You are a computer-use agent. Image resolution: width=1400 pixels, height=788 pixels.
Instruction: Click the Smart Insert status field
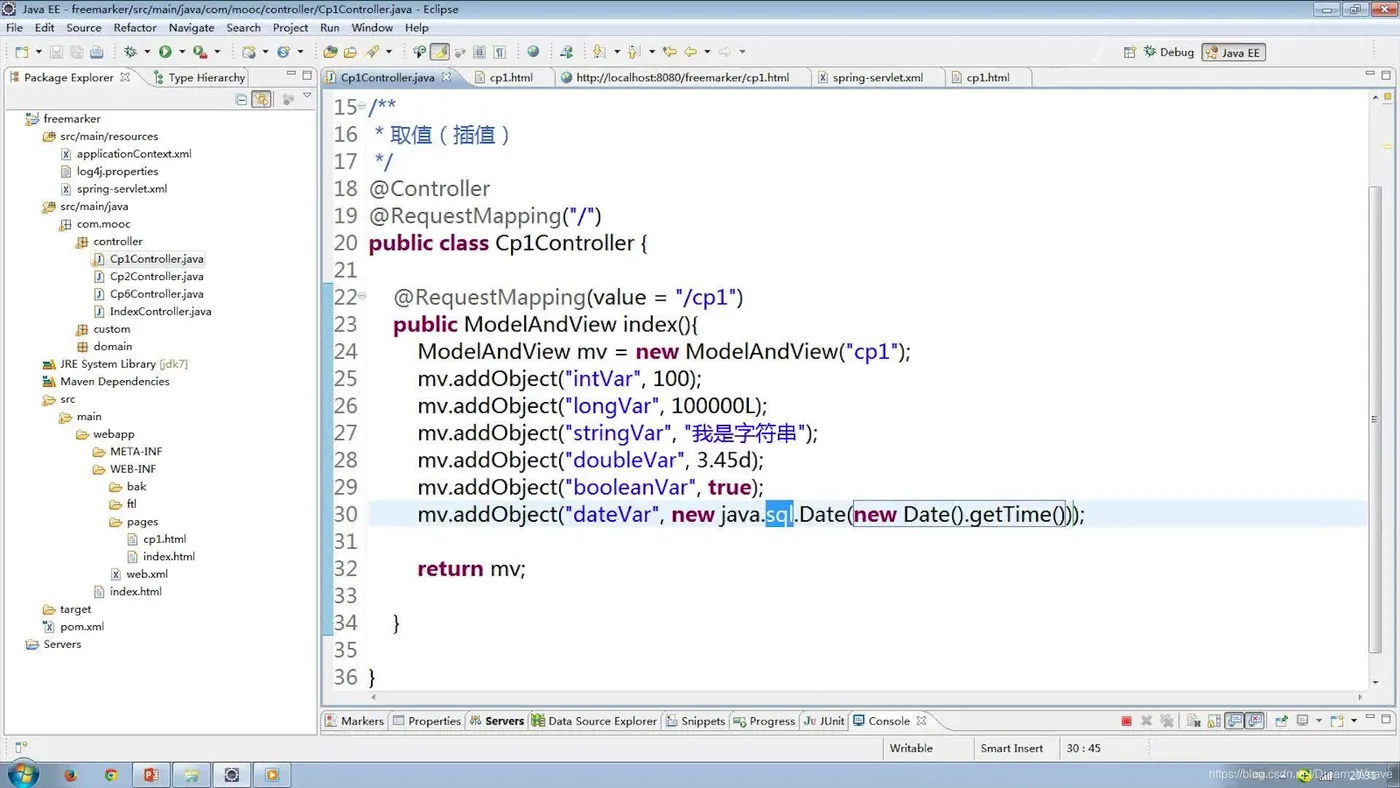tap(1012, 748)
